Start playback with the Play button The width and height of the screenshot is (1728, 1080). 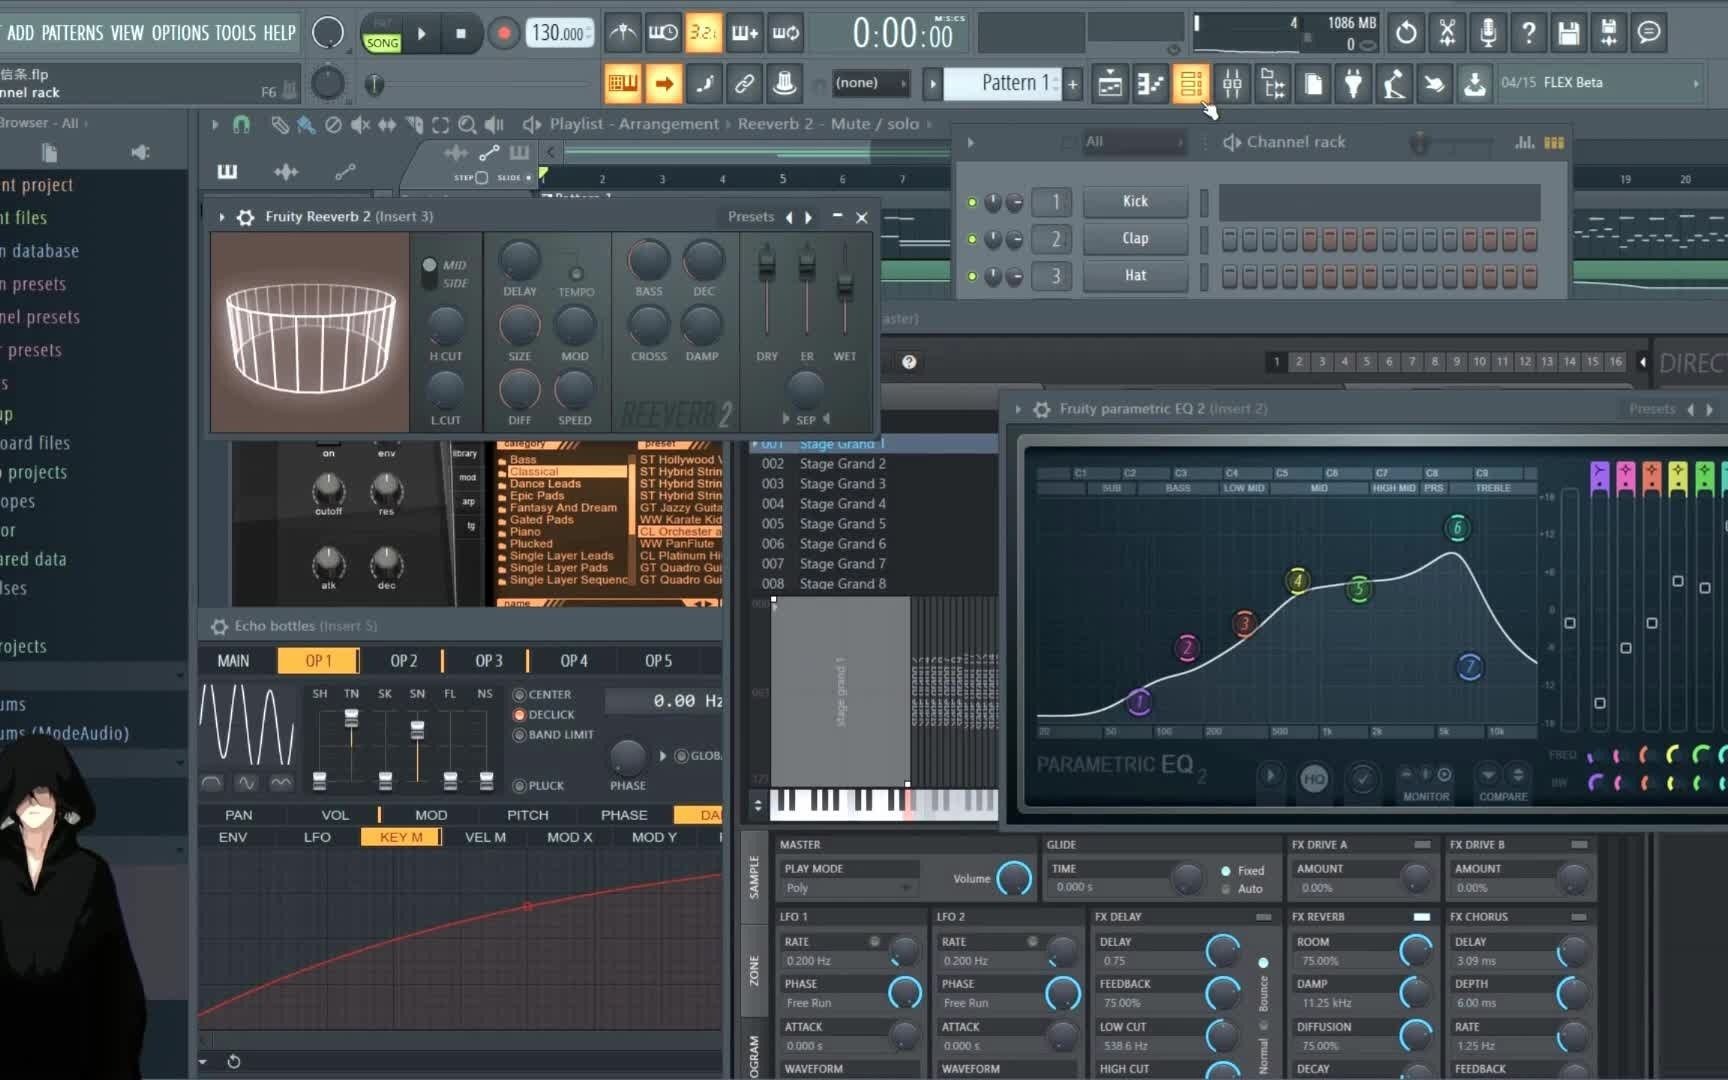[422, 33]
